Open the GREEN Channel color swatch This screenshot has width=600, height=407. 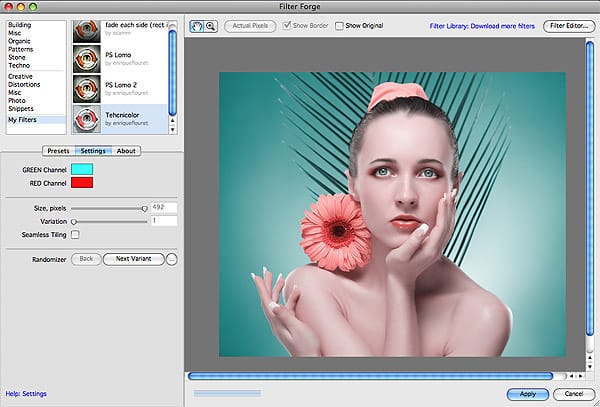click(82, 169)
